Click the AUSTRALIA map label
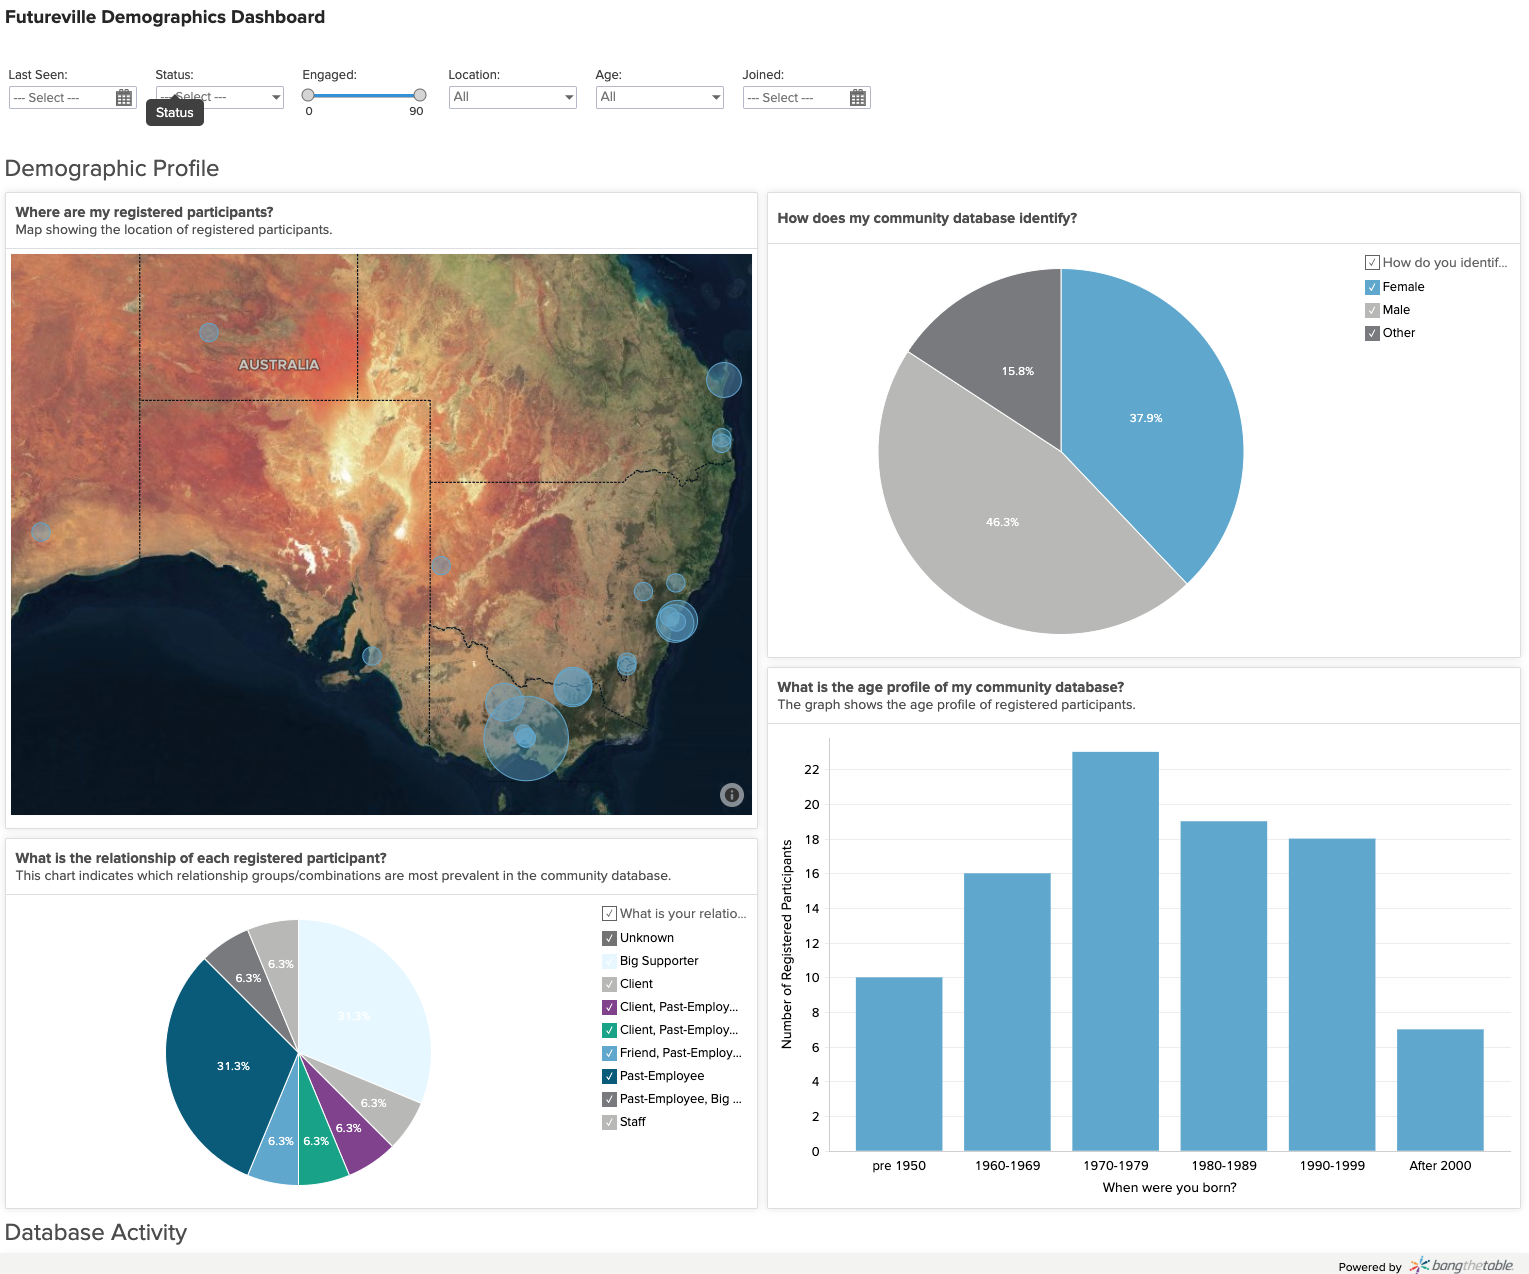This screenshot has width=1529, height=1274. tap(279, 365)
